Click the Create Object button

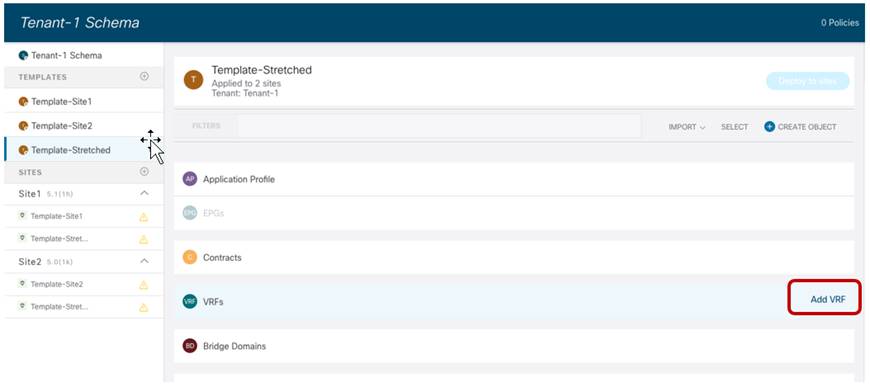click(x=800, y=127)
